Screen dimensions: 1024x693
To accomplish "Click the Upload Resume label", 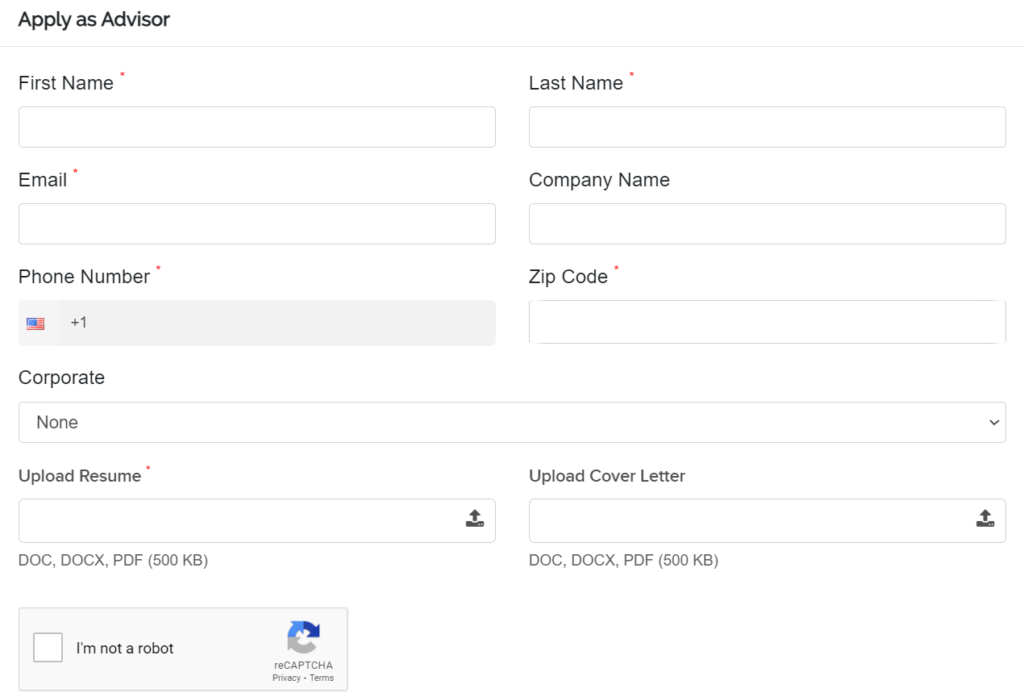I will tap(80, 476).
